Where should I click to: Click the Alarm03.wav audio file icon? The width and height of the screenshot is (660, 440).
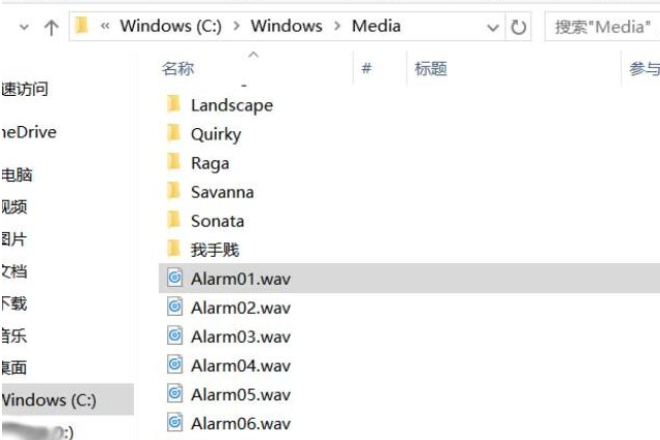(x=175, y=337)
